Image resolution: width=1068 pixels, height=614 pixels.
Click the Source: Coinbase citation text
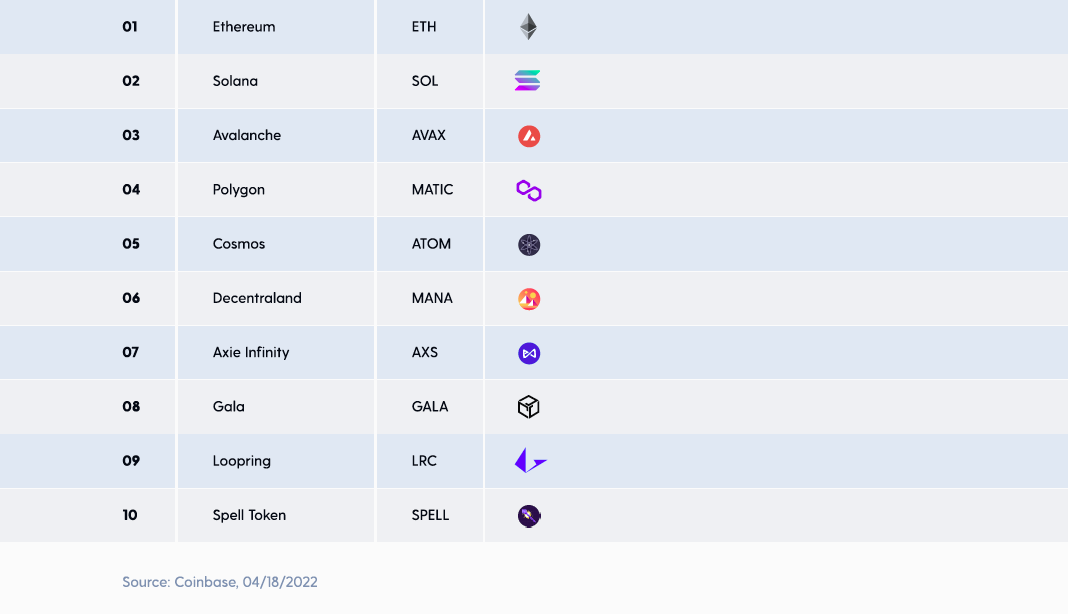[x=219, y=582]
